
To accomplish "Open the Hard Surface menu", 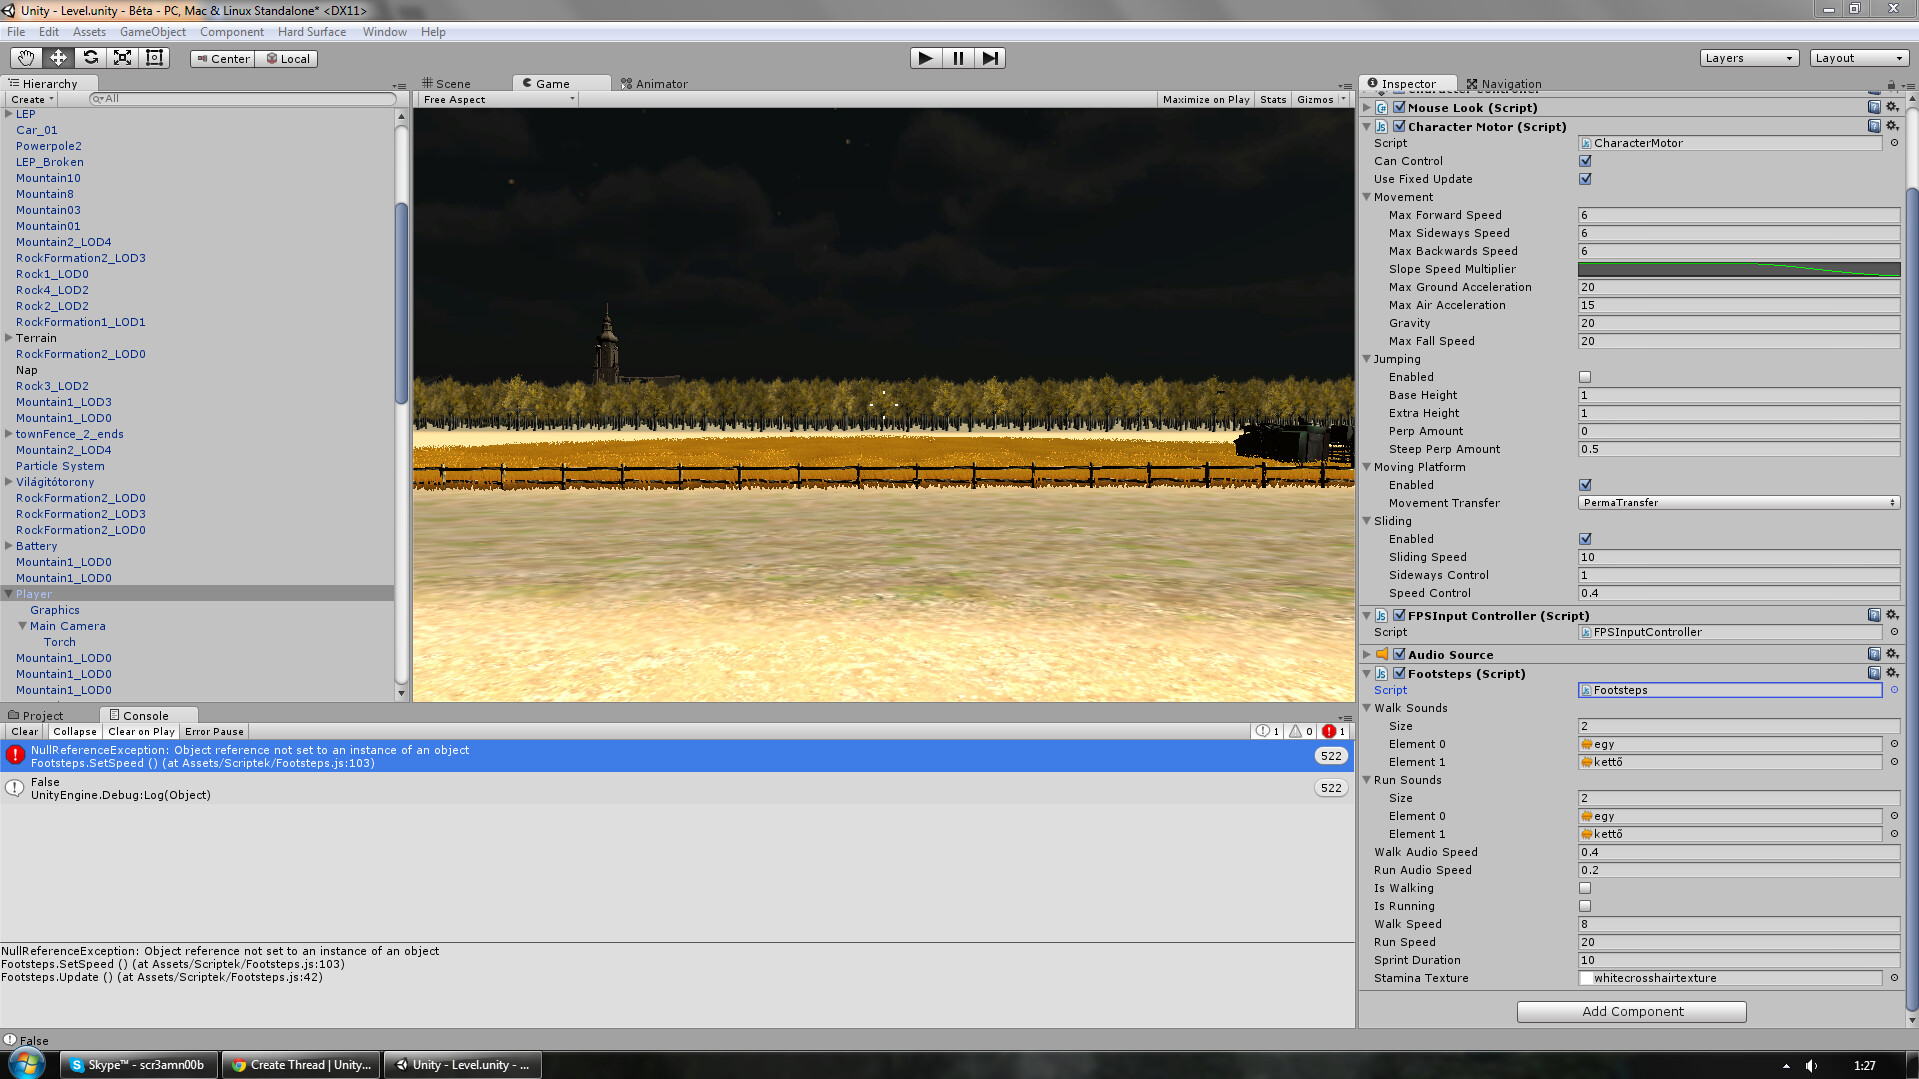I will pos(312,32).
